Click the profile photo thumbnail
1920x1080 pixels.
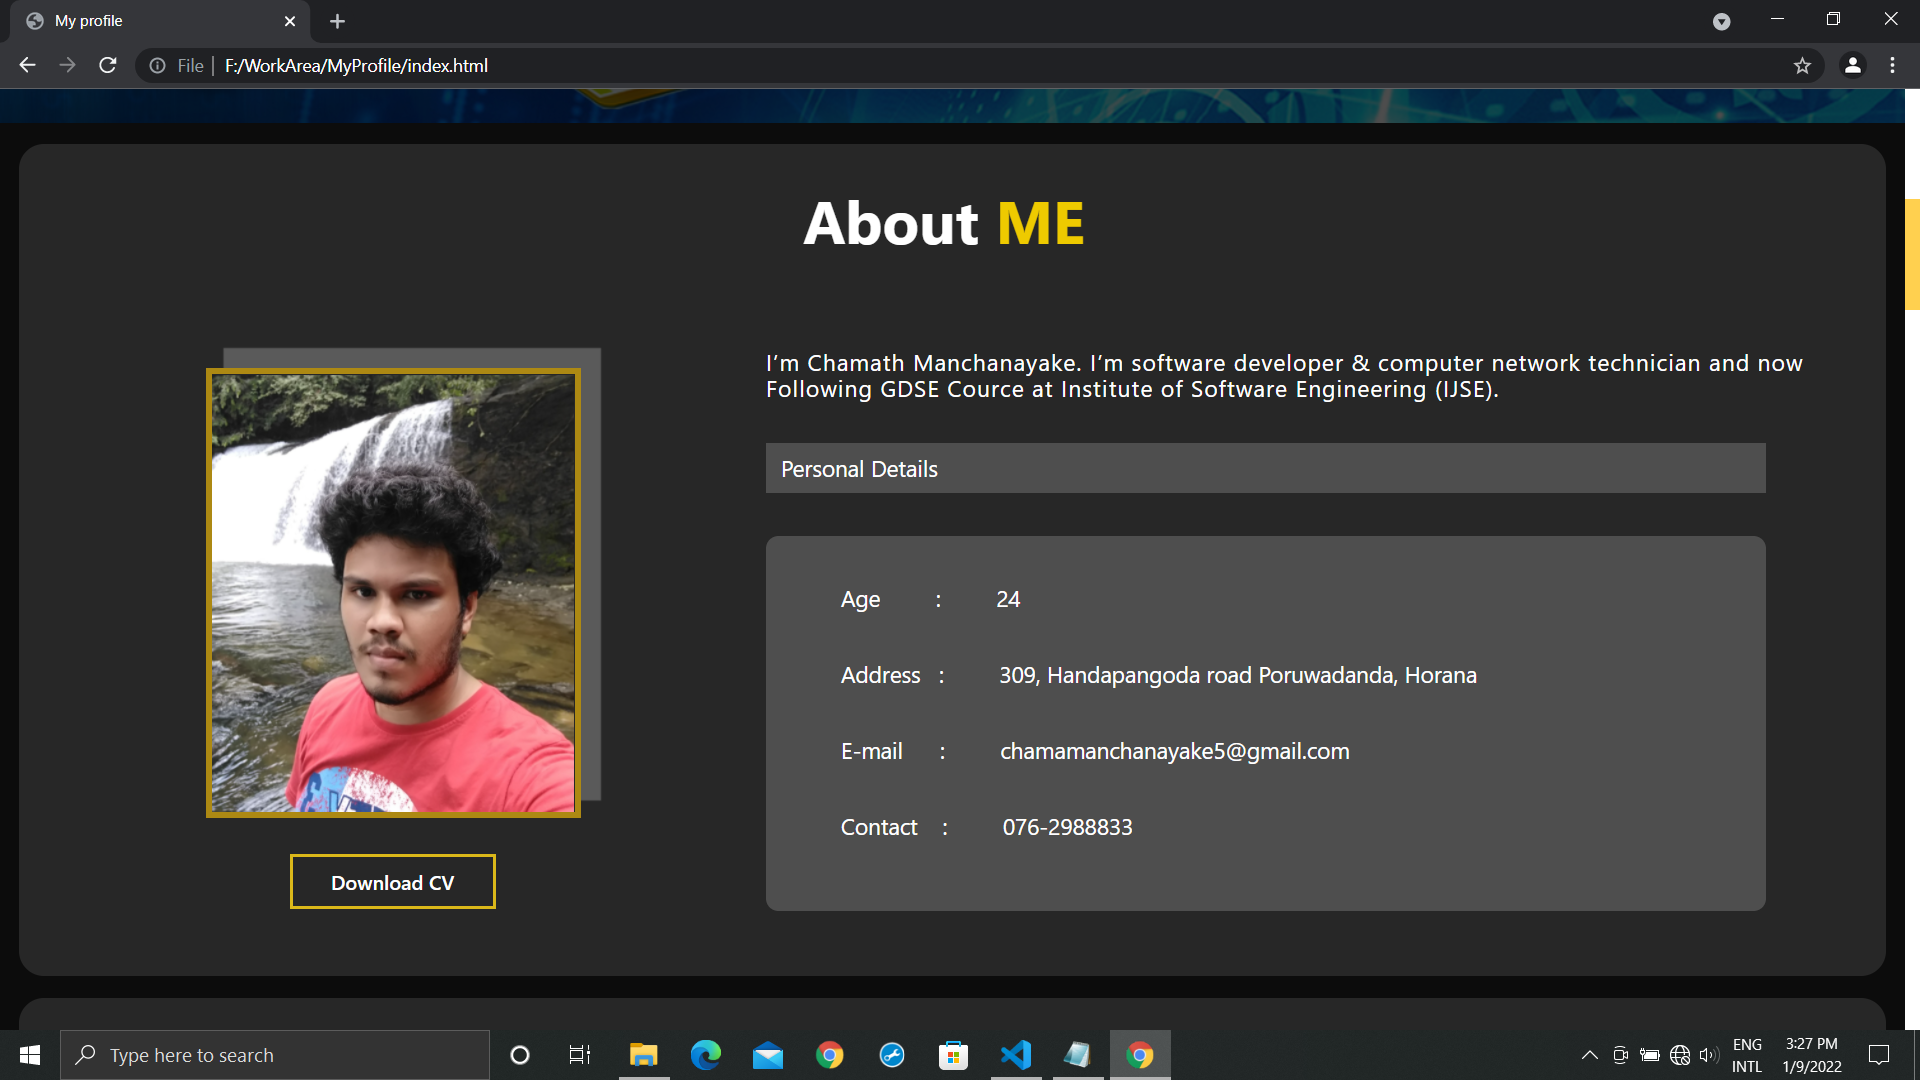coord(393,593)
